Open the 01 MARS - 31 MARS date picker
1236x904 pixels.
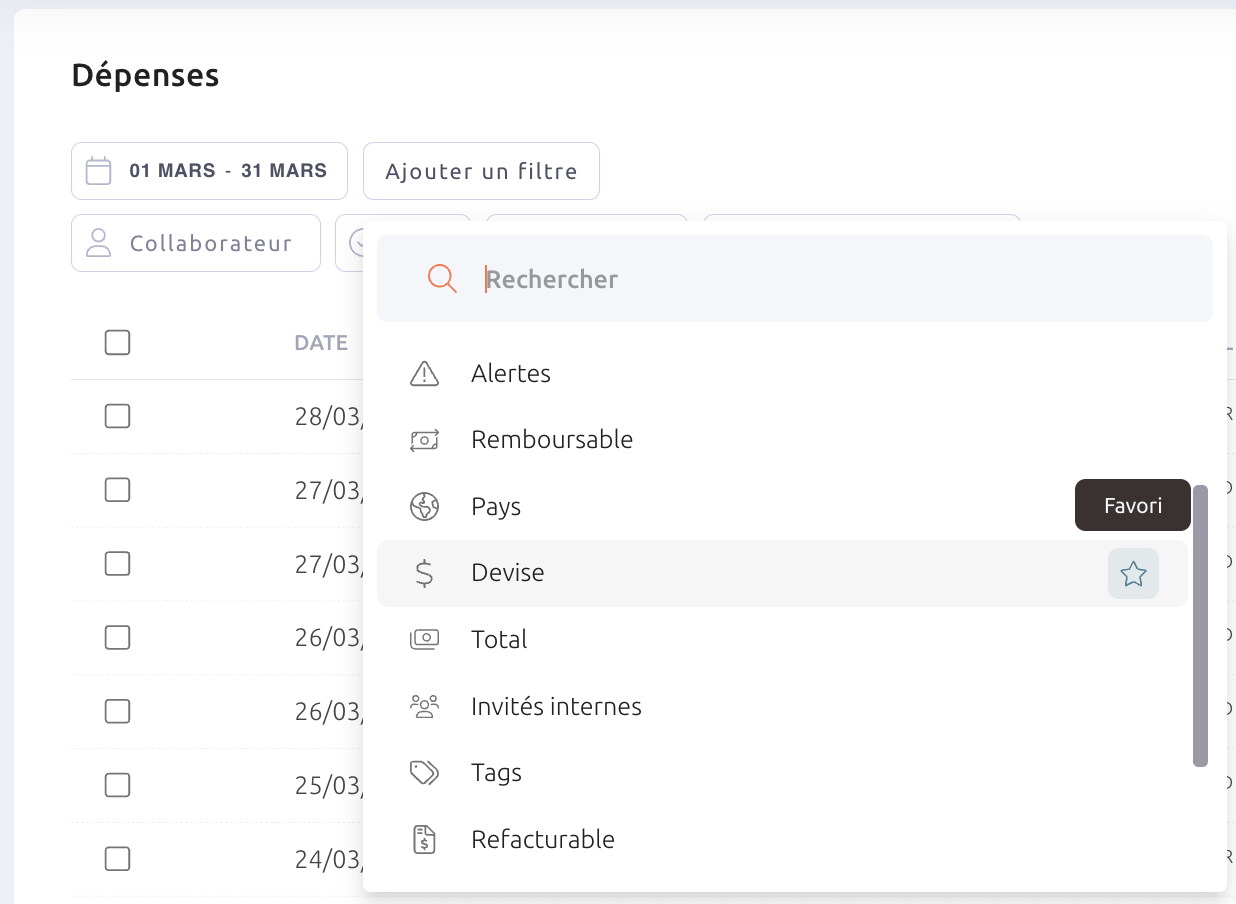click(x=209, y=171)
